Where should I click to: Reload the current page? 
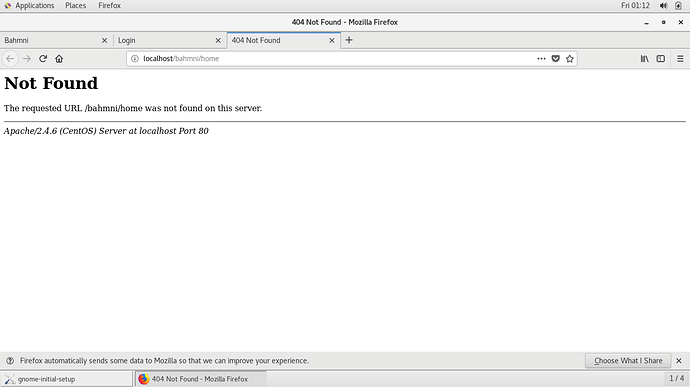pyautogui.click(x=43, y=59)
